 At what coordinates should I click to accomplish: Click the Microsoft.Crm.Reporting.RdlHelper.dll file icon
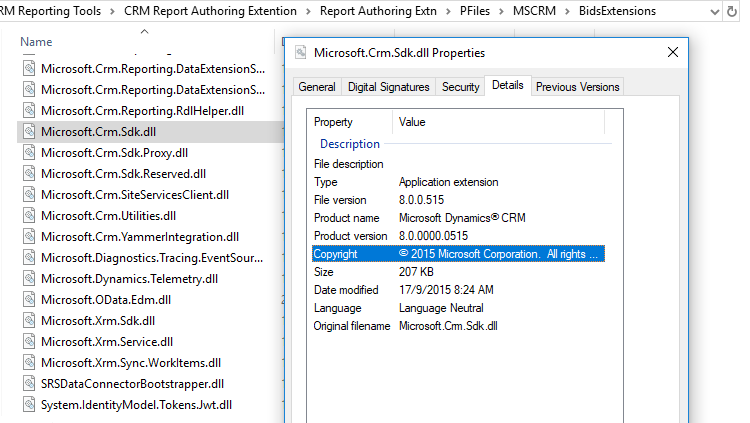[29, 111]
